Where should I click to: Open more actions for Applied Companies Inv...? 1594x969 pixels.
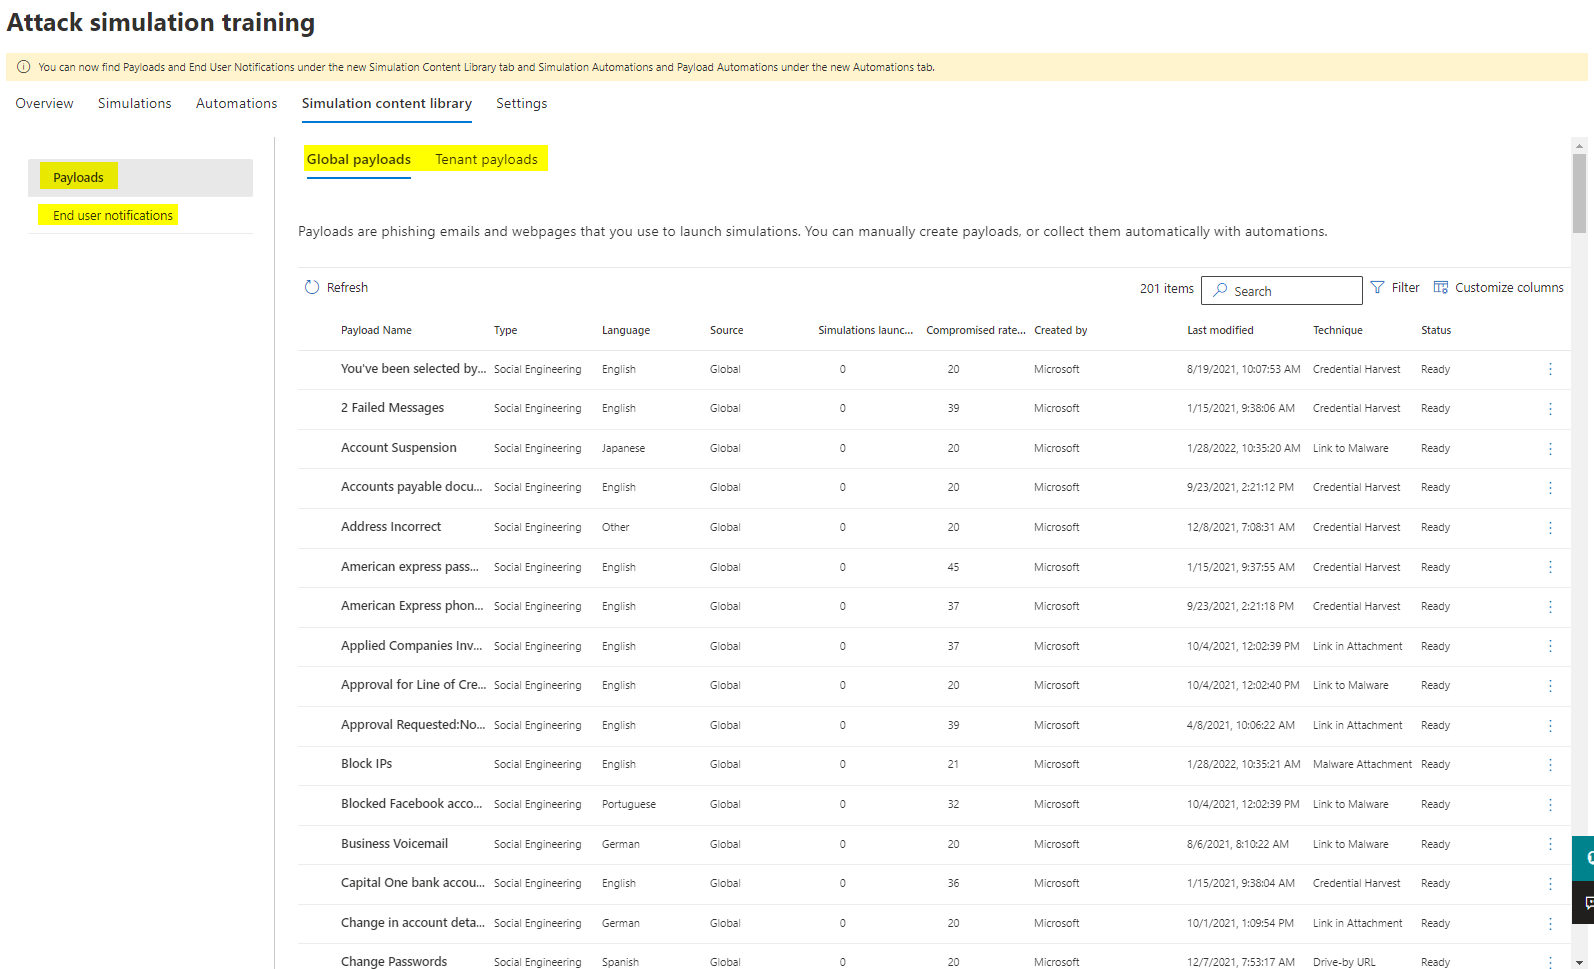(x=1550, y=647)
